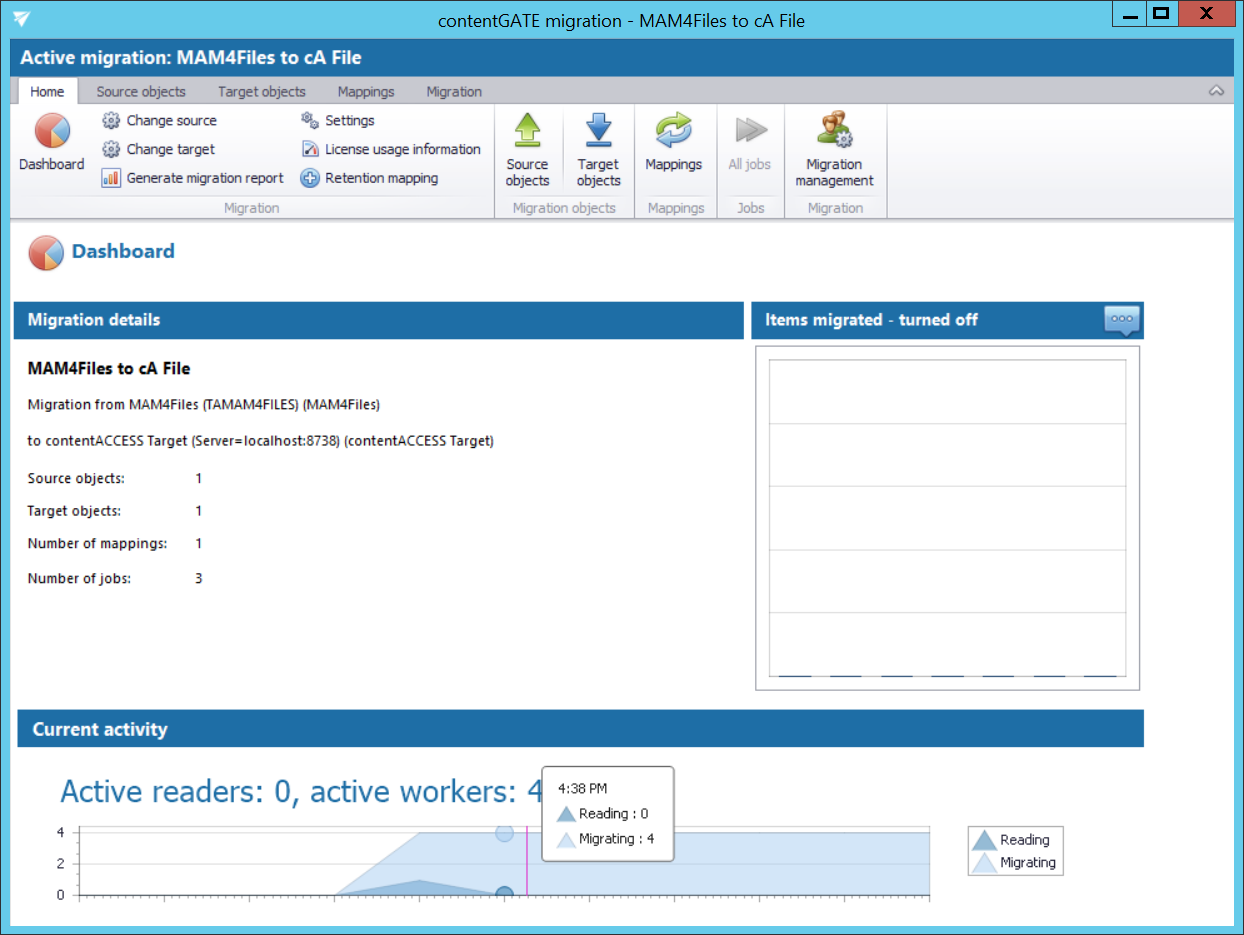This screenshot has height=935, width=1244.
Task: Collapse the ribbon with the chevron
Action: click(1216, 91)
